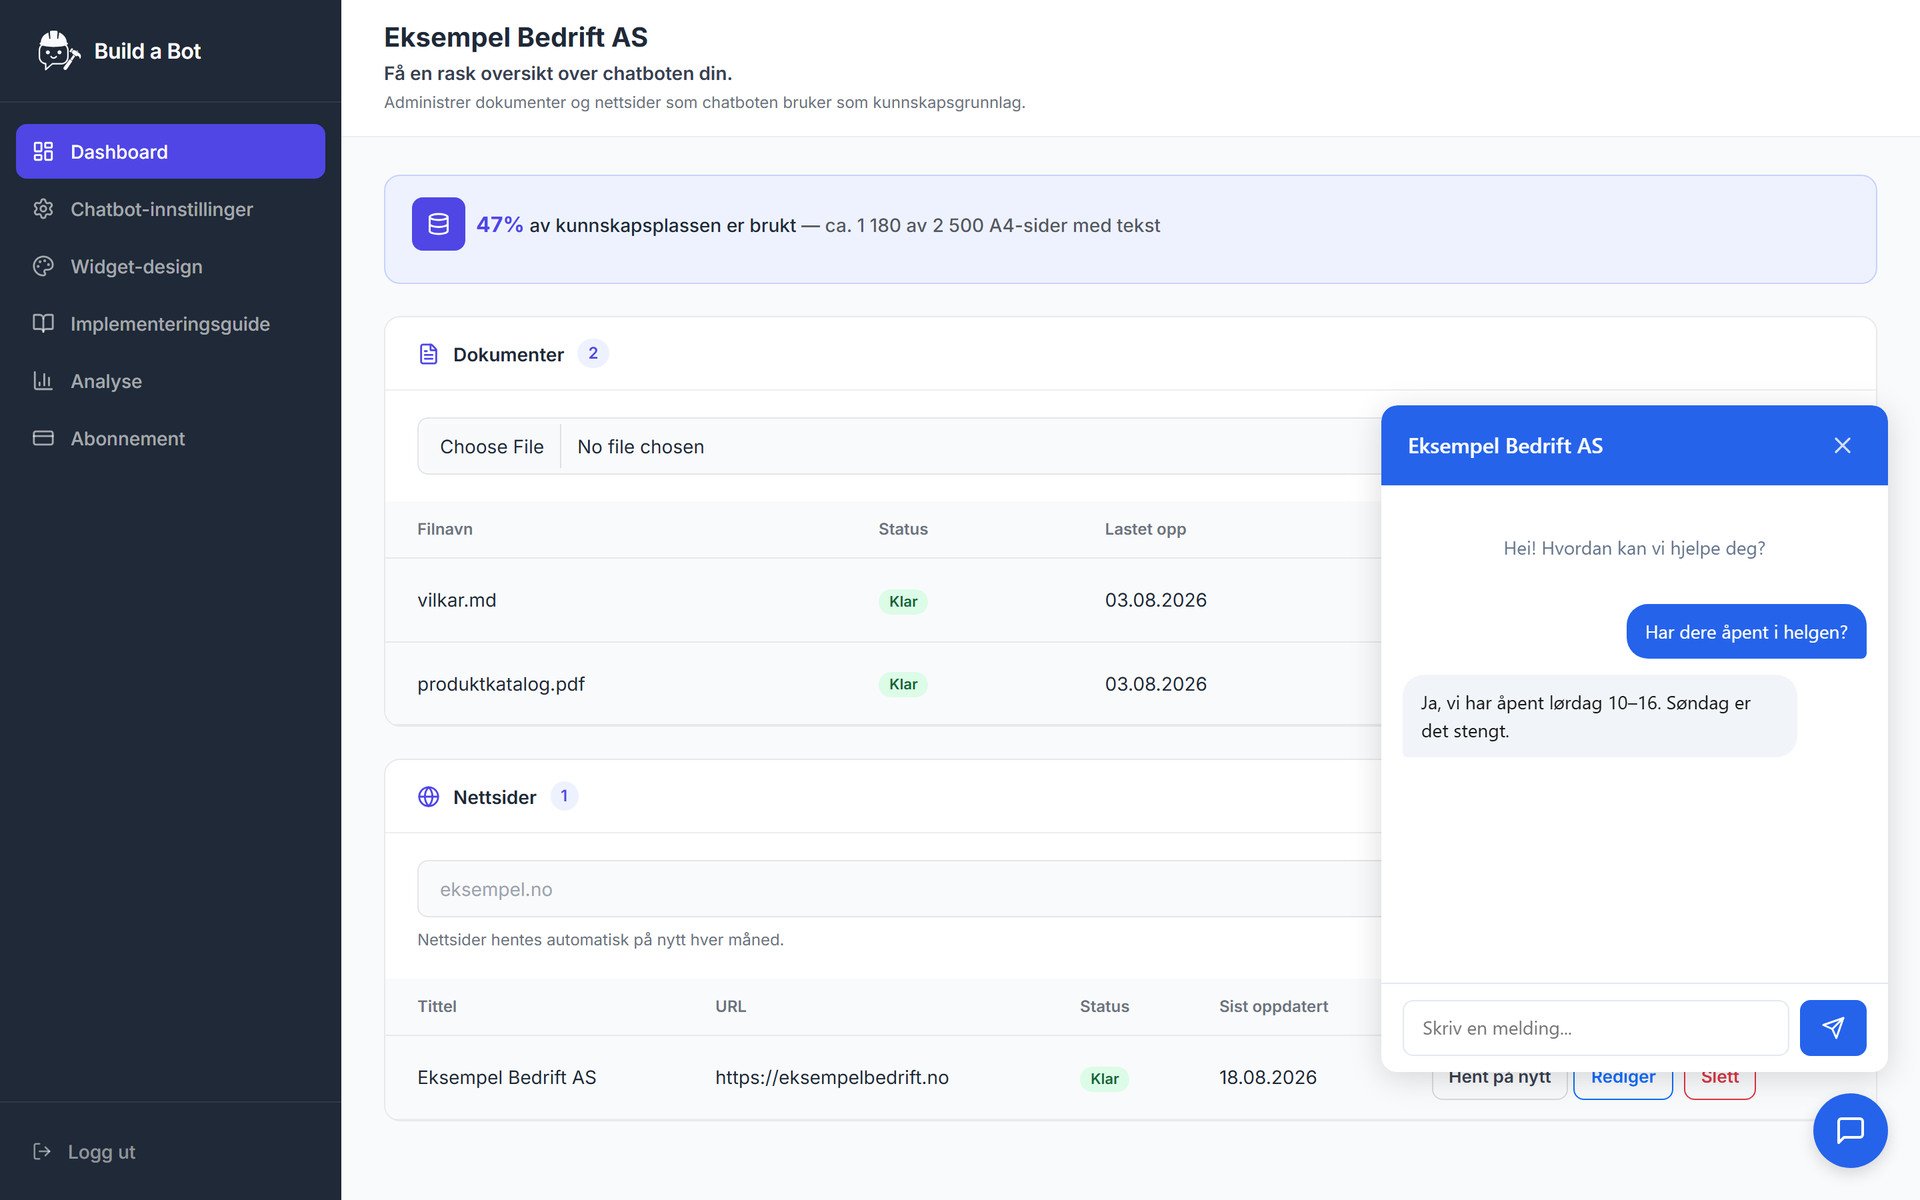Click the Dokumenter file icon
The image size is (1920, 1200).
pos(428,354)
